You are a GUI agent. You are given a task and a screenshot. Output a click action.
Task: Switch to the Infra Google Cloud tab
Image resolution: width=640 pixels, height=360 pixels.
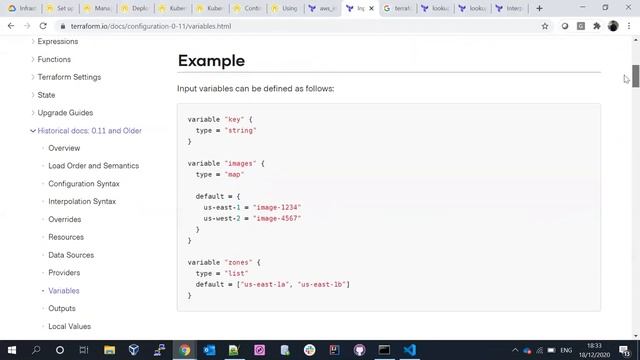point(22,8)
